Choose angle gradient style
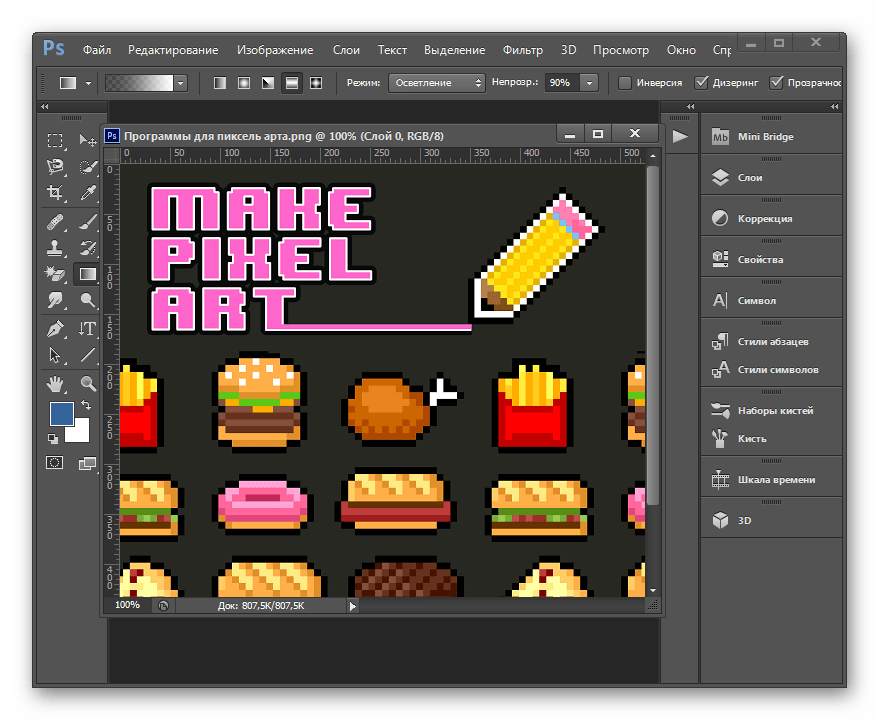The image size is (879, 720). [x=268, y=83]
